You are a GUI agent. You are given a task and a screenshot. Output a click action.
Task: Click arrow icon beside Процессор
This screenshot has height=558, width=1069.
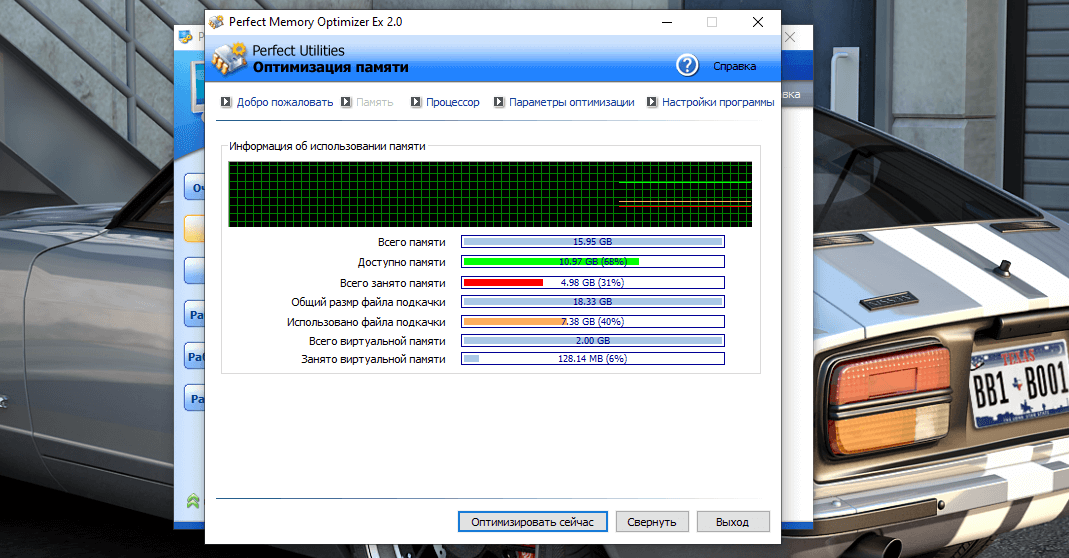[x=415, y=102]
